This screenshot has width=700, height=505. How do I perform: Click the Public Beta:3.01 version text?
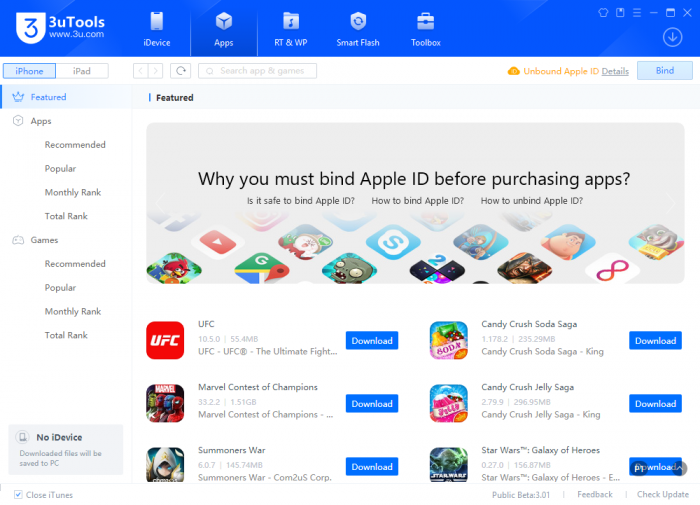pos(521,495)
